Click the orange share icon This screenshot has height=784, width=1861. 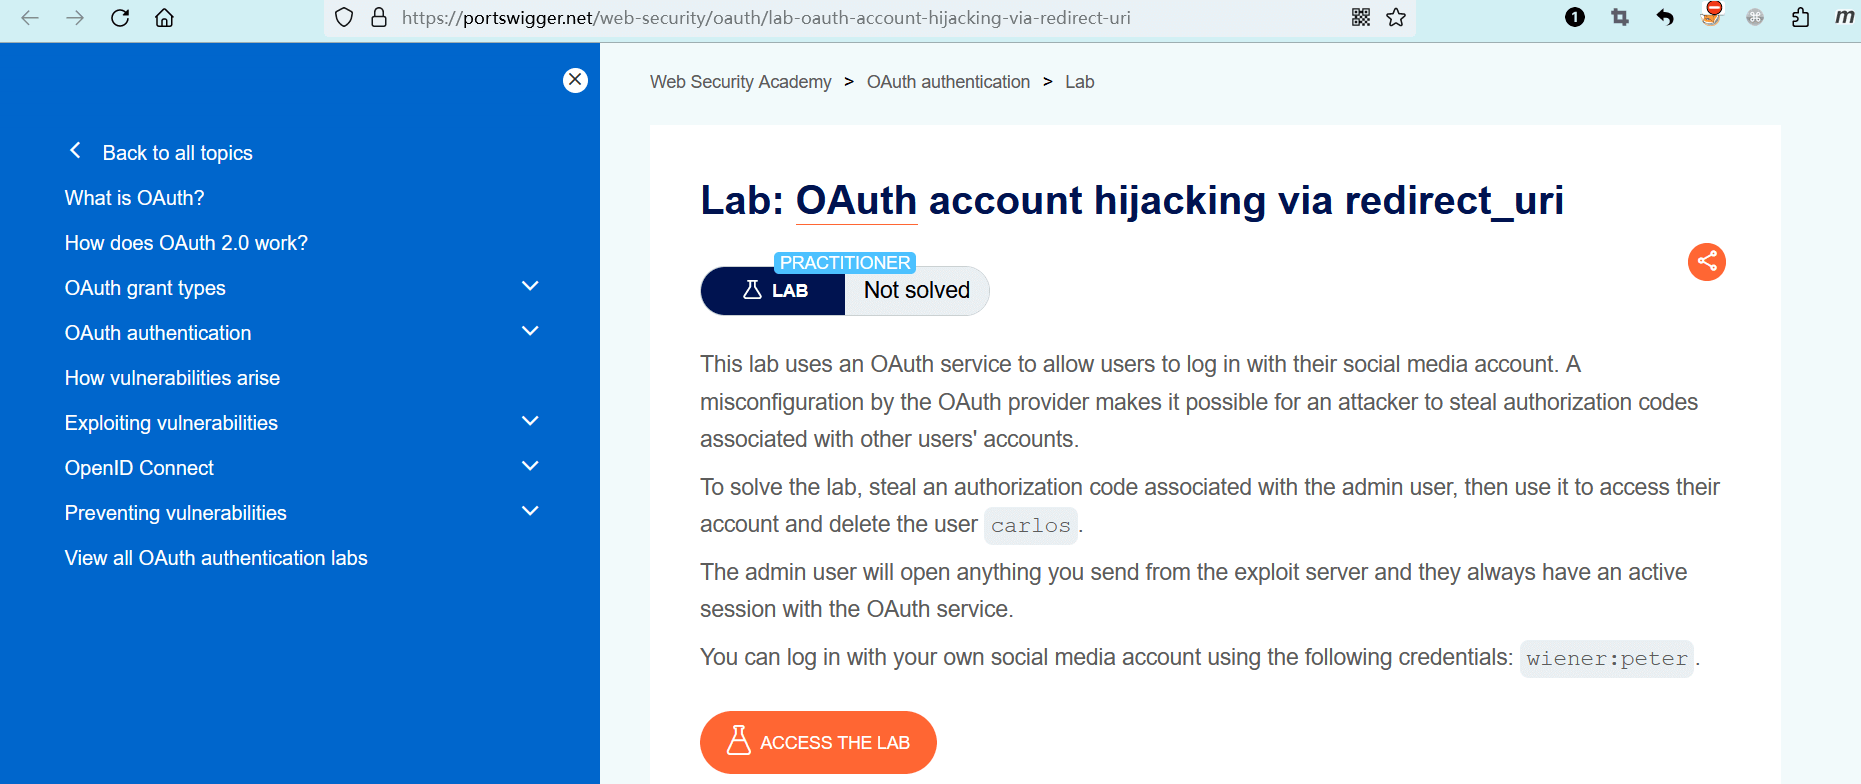point(1706,262)
